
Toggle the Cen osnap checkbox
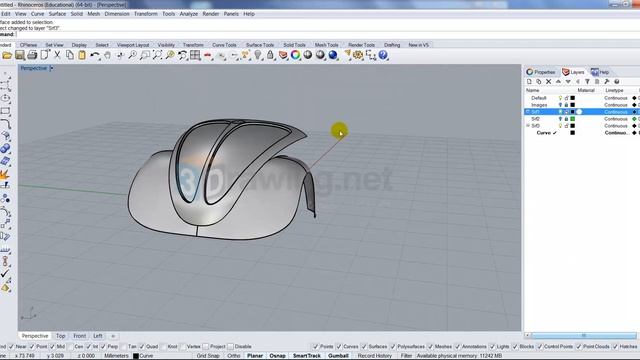[x=70, y=347]
